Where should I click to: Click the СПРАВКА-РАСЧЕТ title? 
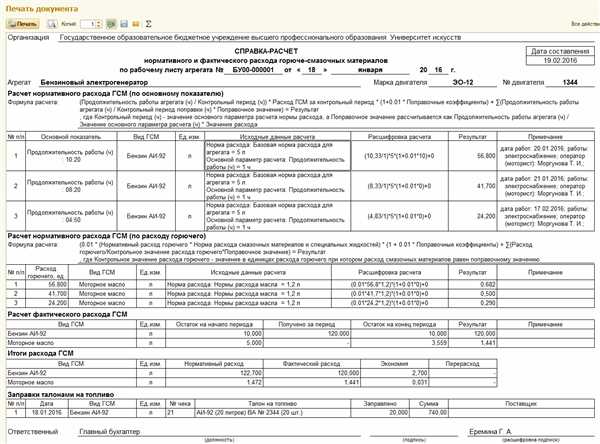[266, 51]
